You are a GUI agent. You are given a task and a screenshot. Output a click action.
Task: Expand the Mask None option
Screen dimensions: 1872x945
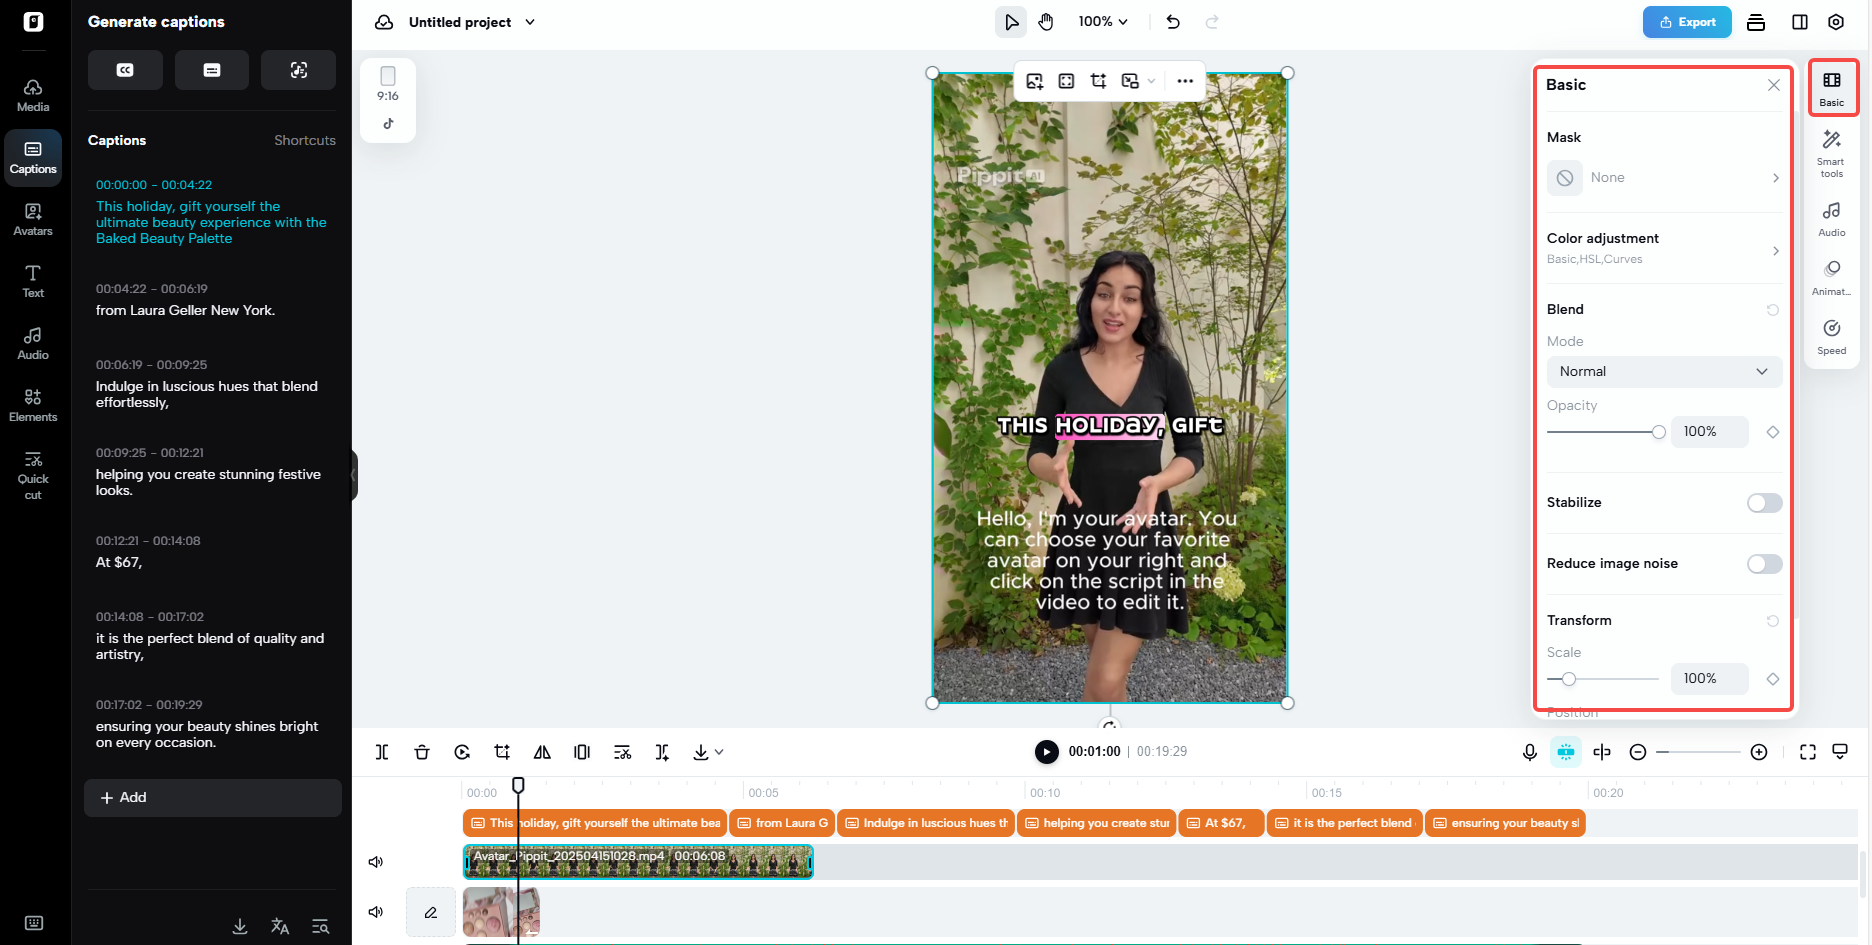(1664, 178)
